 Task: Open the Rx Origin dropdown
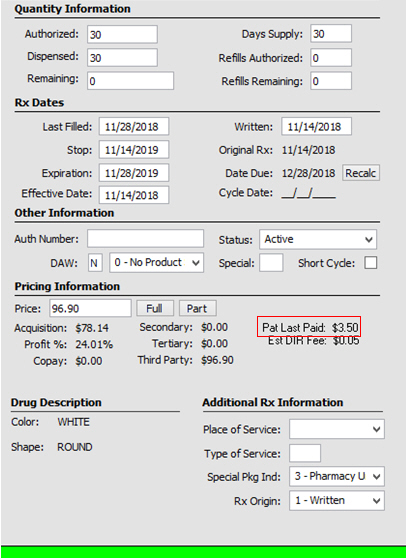coord(337,501)
